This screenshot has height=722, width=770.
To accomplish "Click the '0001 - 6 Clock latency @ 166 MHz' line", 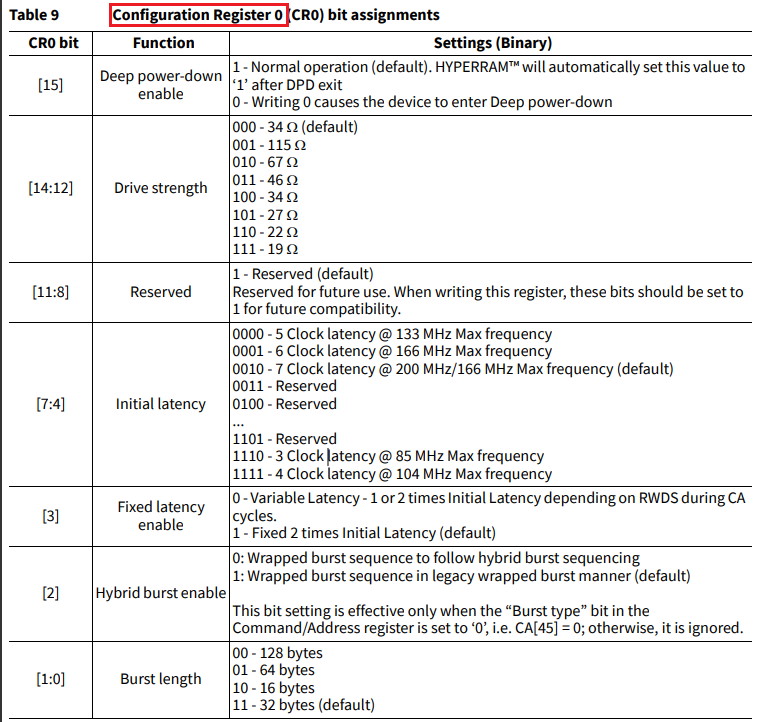I will (x=392, y=351).
